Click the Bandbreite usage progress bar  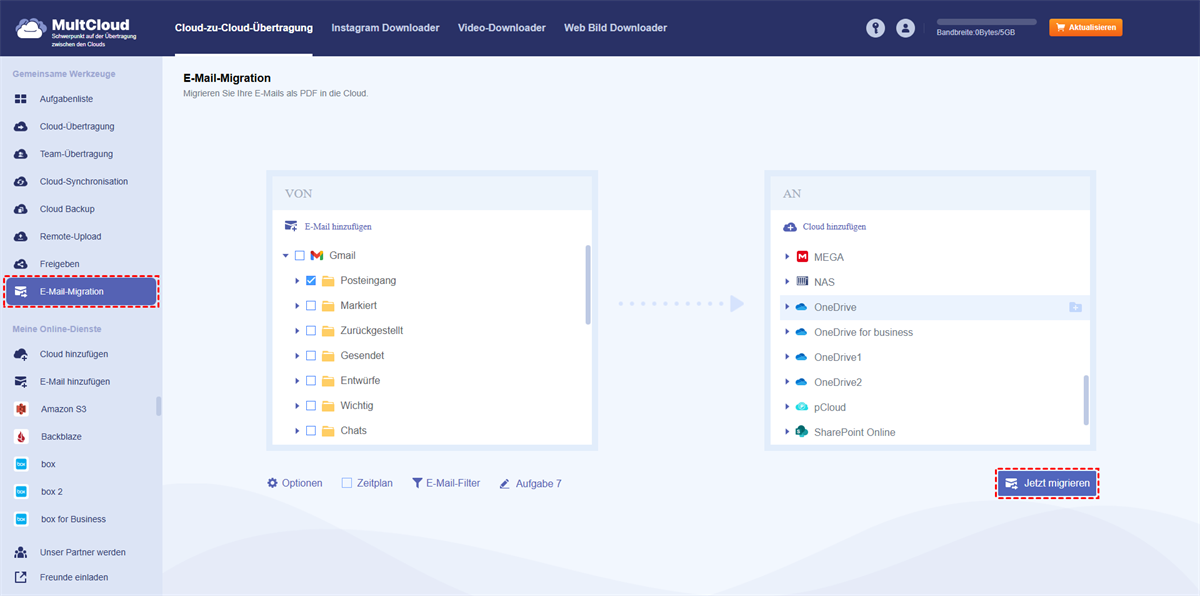986,22
